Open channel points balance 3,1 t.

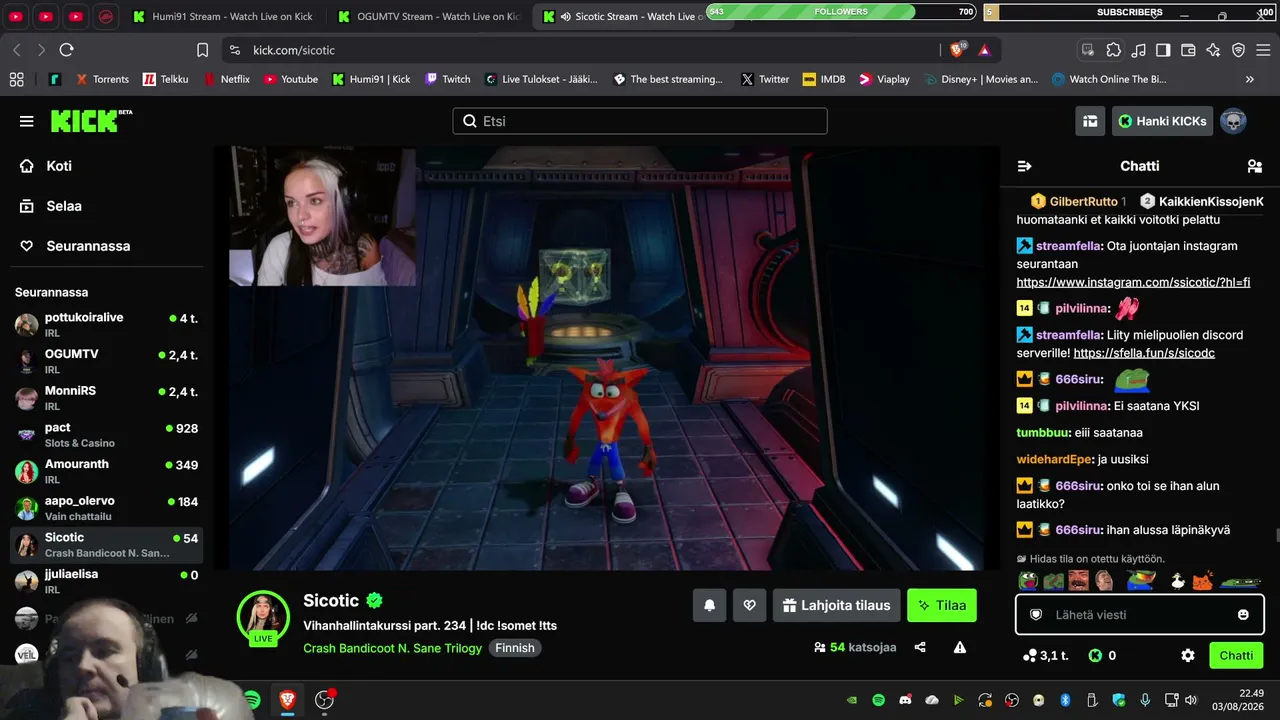point(1046,655)
